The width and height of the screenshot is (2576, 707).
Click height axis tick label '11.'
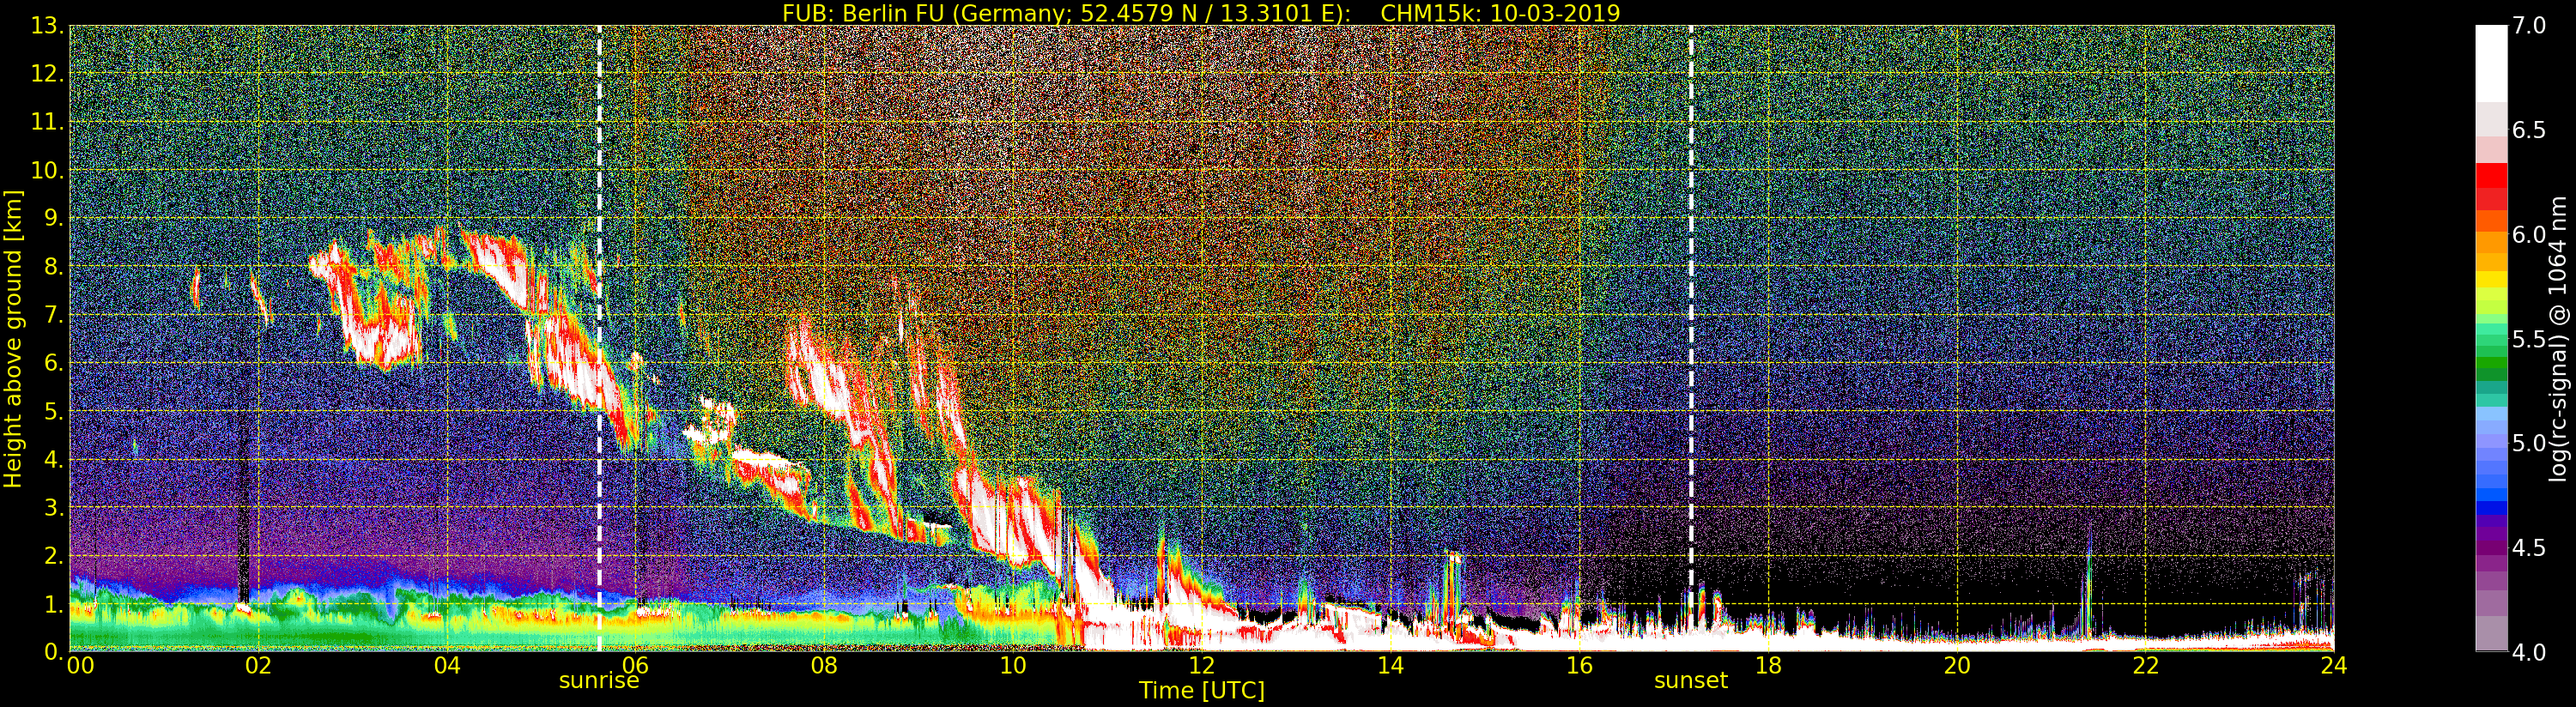click(x=48, y=122)
